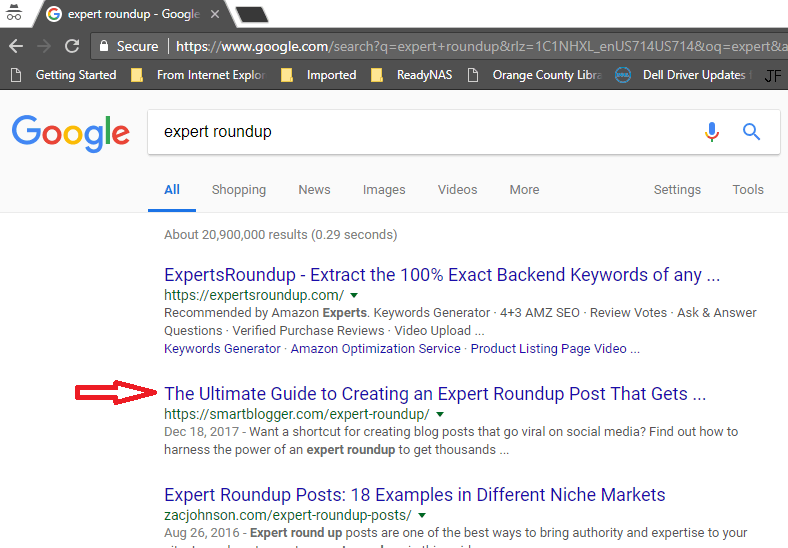Click the From Internet Explorer folder icon

click(137, 75)
